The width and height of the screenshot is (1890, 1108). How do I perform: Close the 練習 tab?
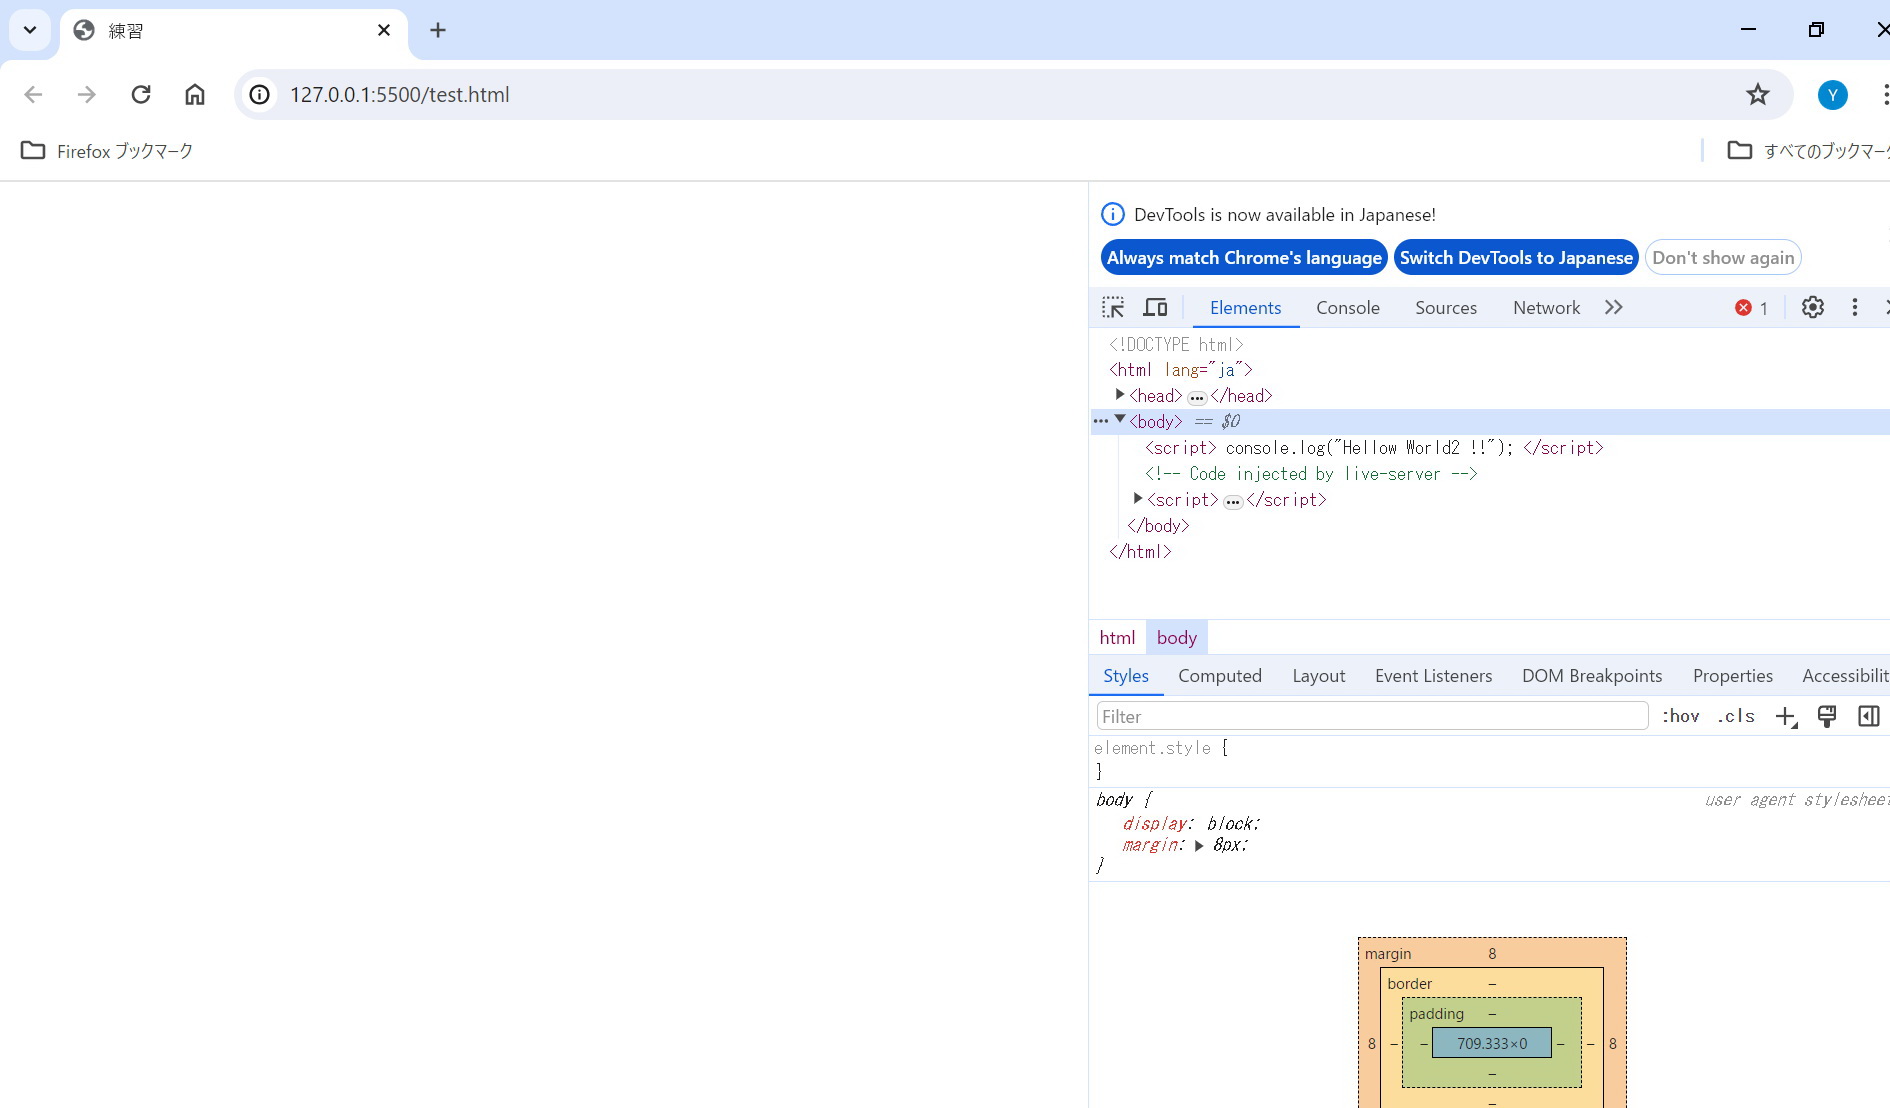point(384,30)
